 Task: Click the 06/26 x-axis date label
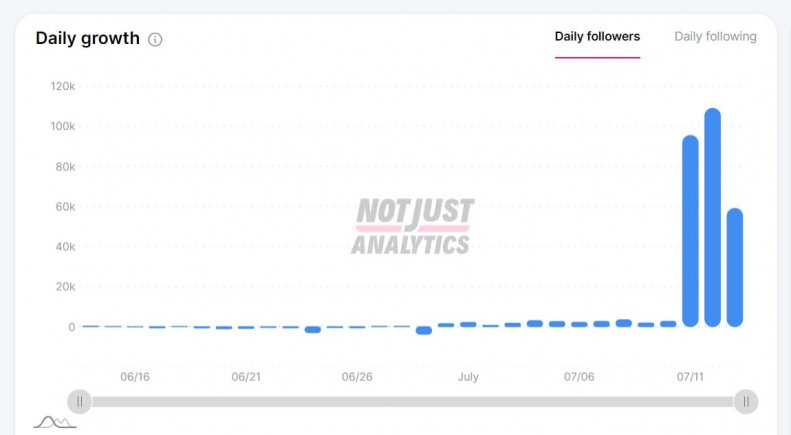coord(357,377)
